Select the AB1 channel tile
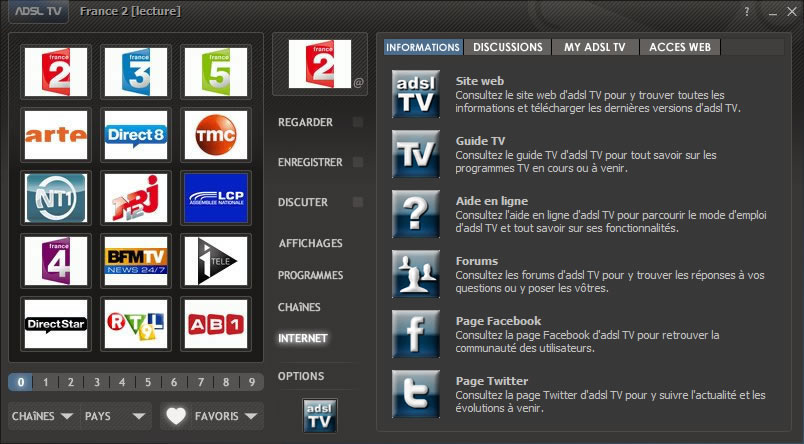The image size is (804, 444). (216, 324)
